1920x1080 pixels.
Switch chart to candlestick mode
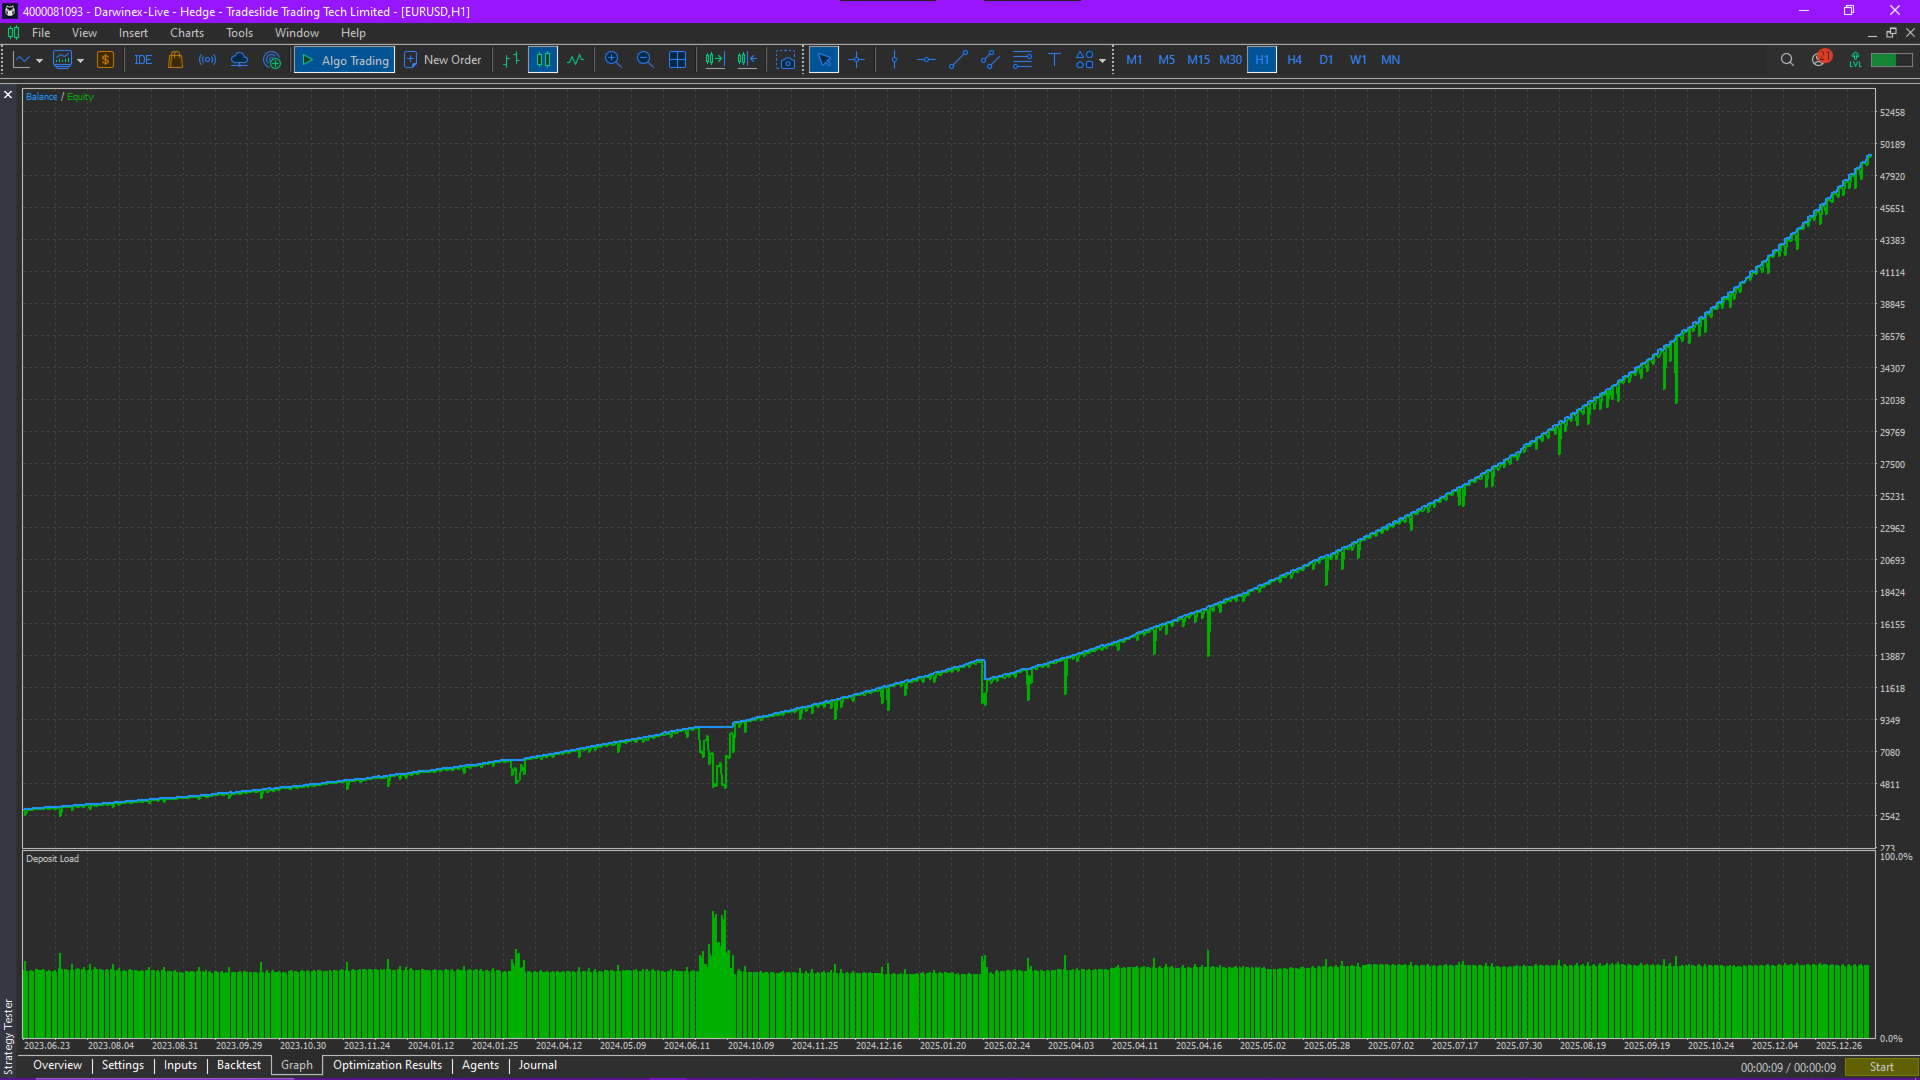tap(543, 60)
